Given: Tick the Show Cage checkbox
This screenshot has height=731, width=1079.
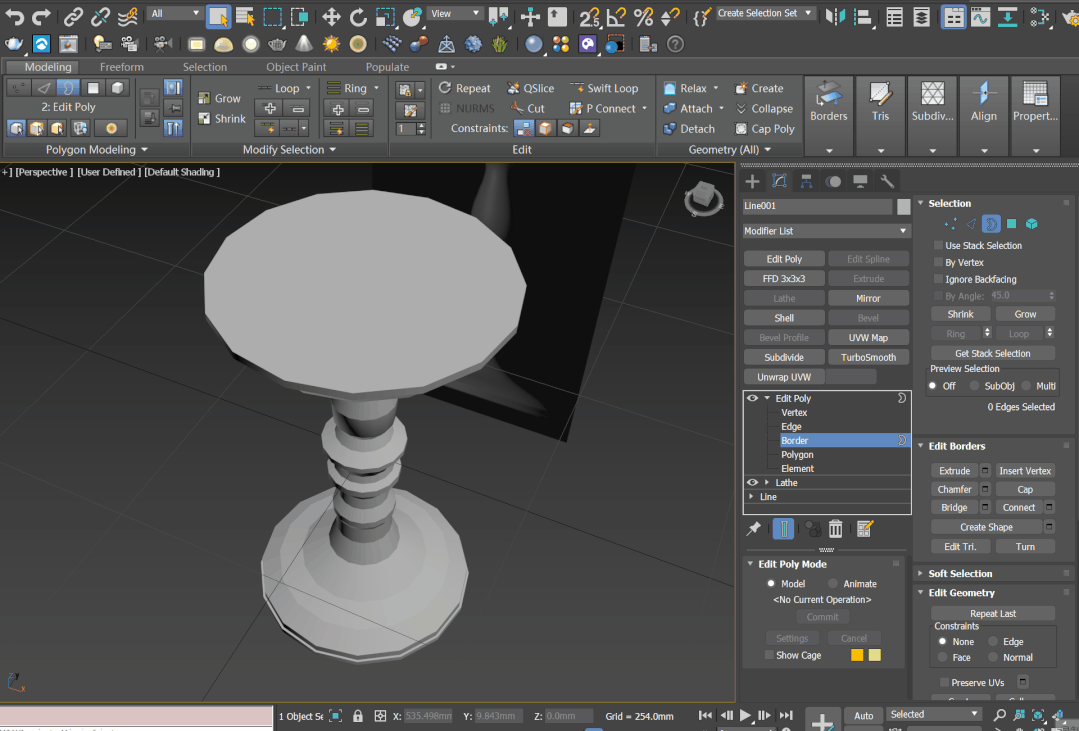Looking at the screenshot, I should pos(769,655).
